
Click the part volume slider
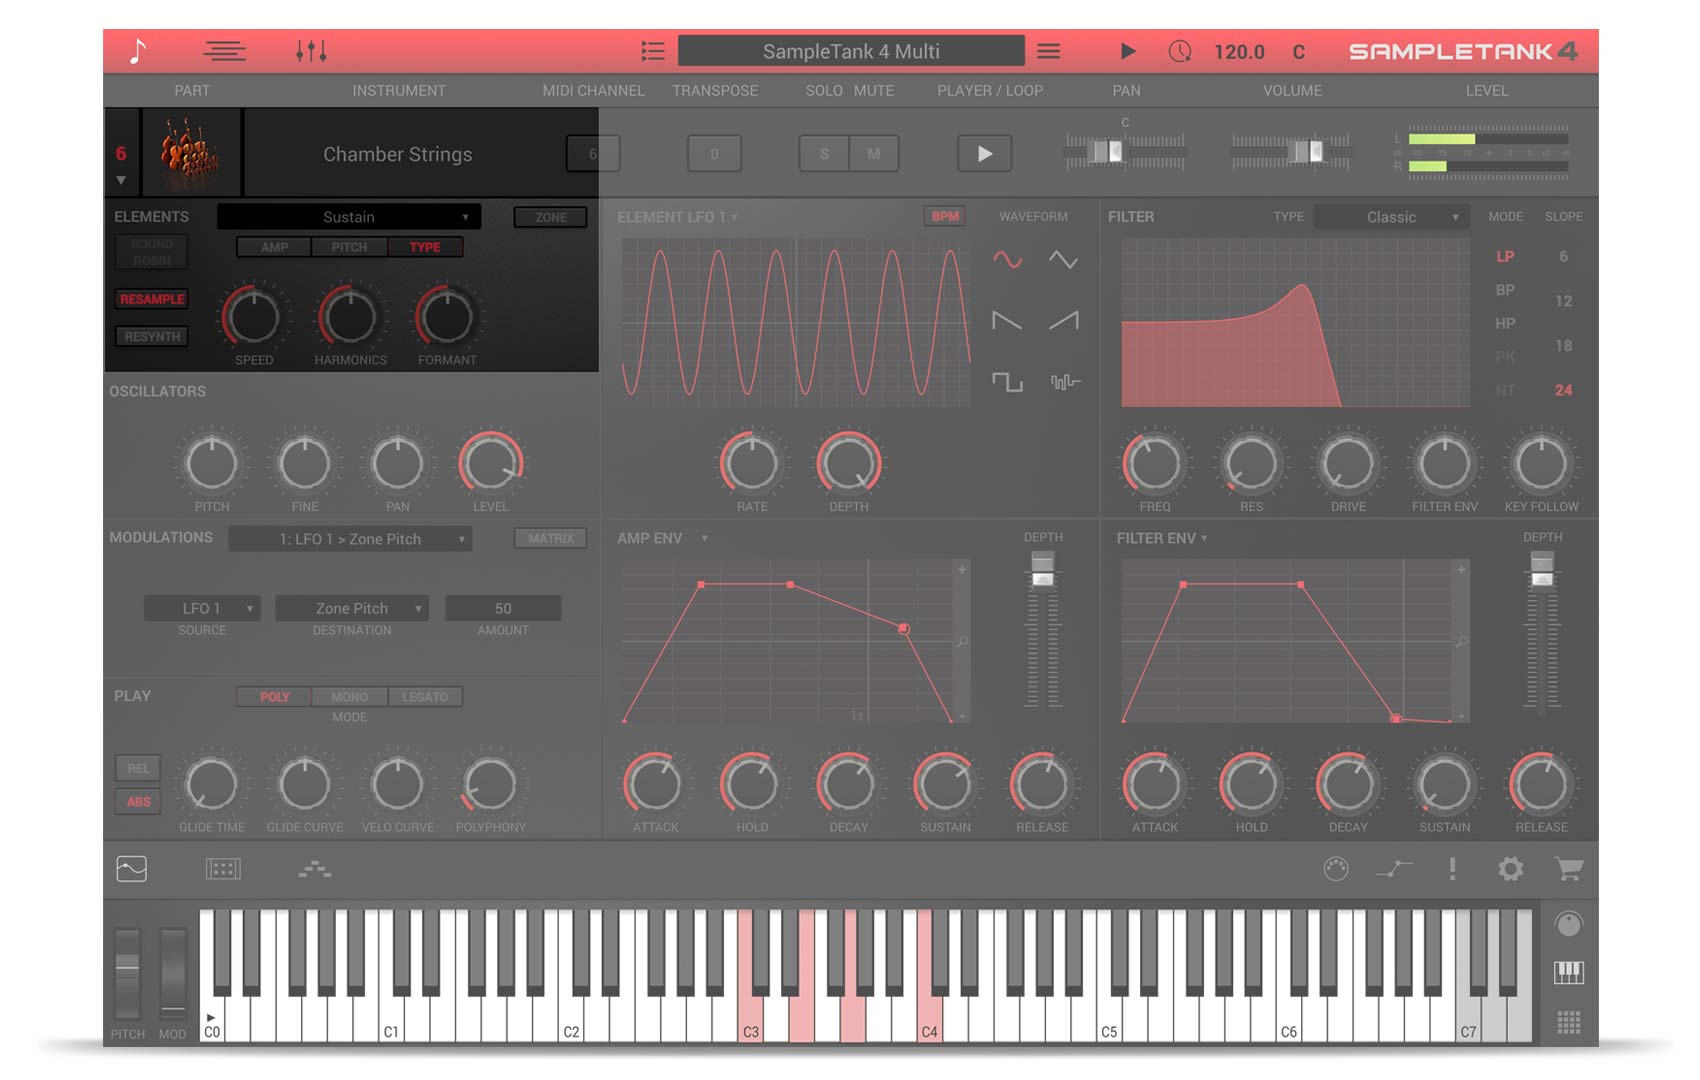coord(1291,152)
